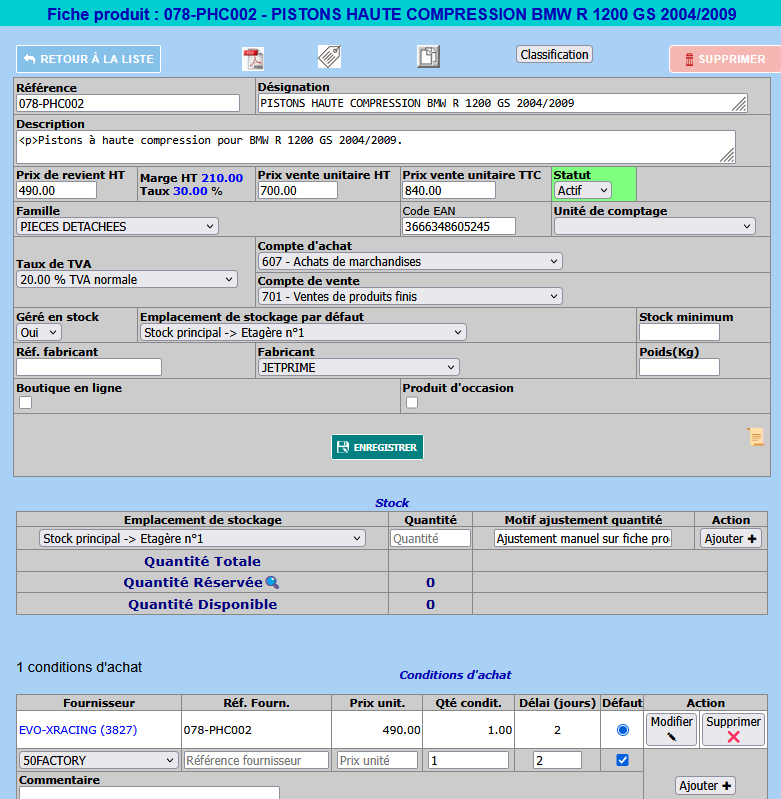Click the price tag label icon
The height and width of the screenshot is (799, 781).
tap(329, 57)
